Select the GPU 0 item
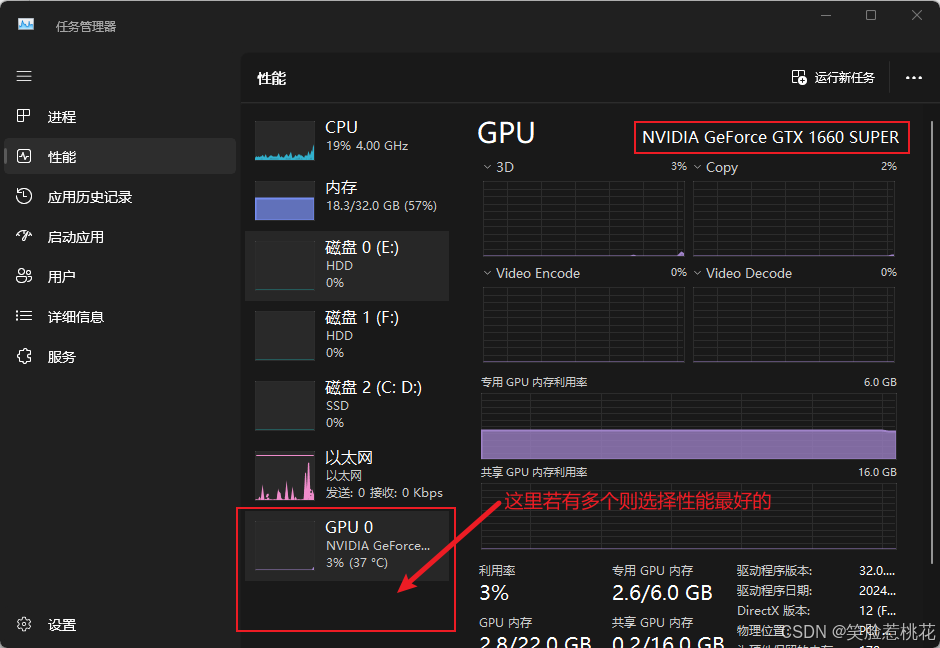Screen dimensions: 940x648 click(347, 545)
